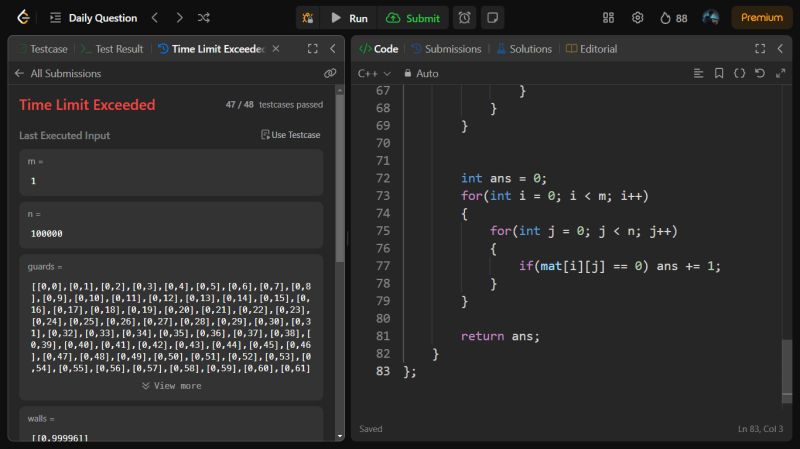
Task: Reset code to default with undo icon
Action: [760, 73]
